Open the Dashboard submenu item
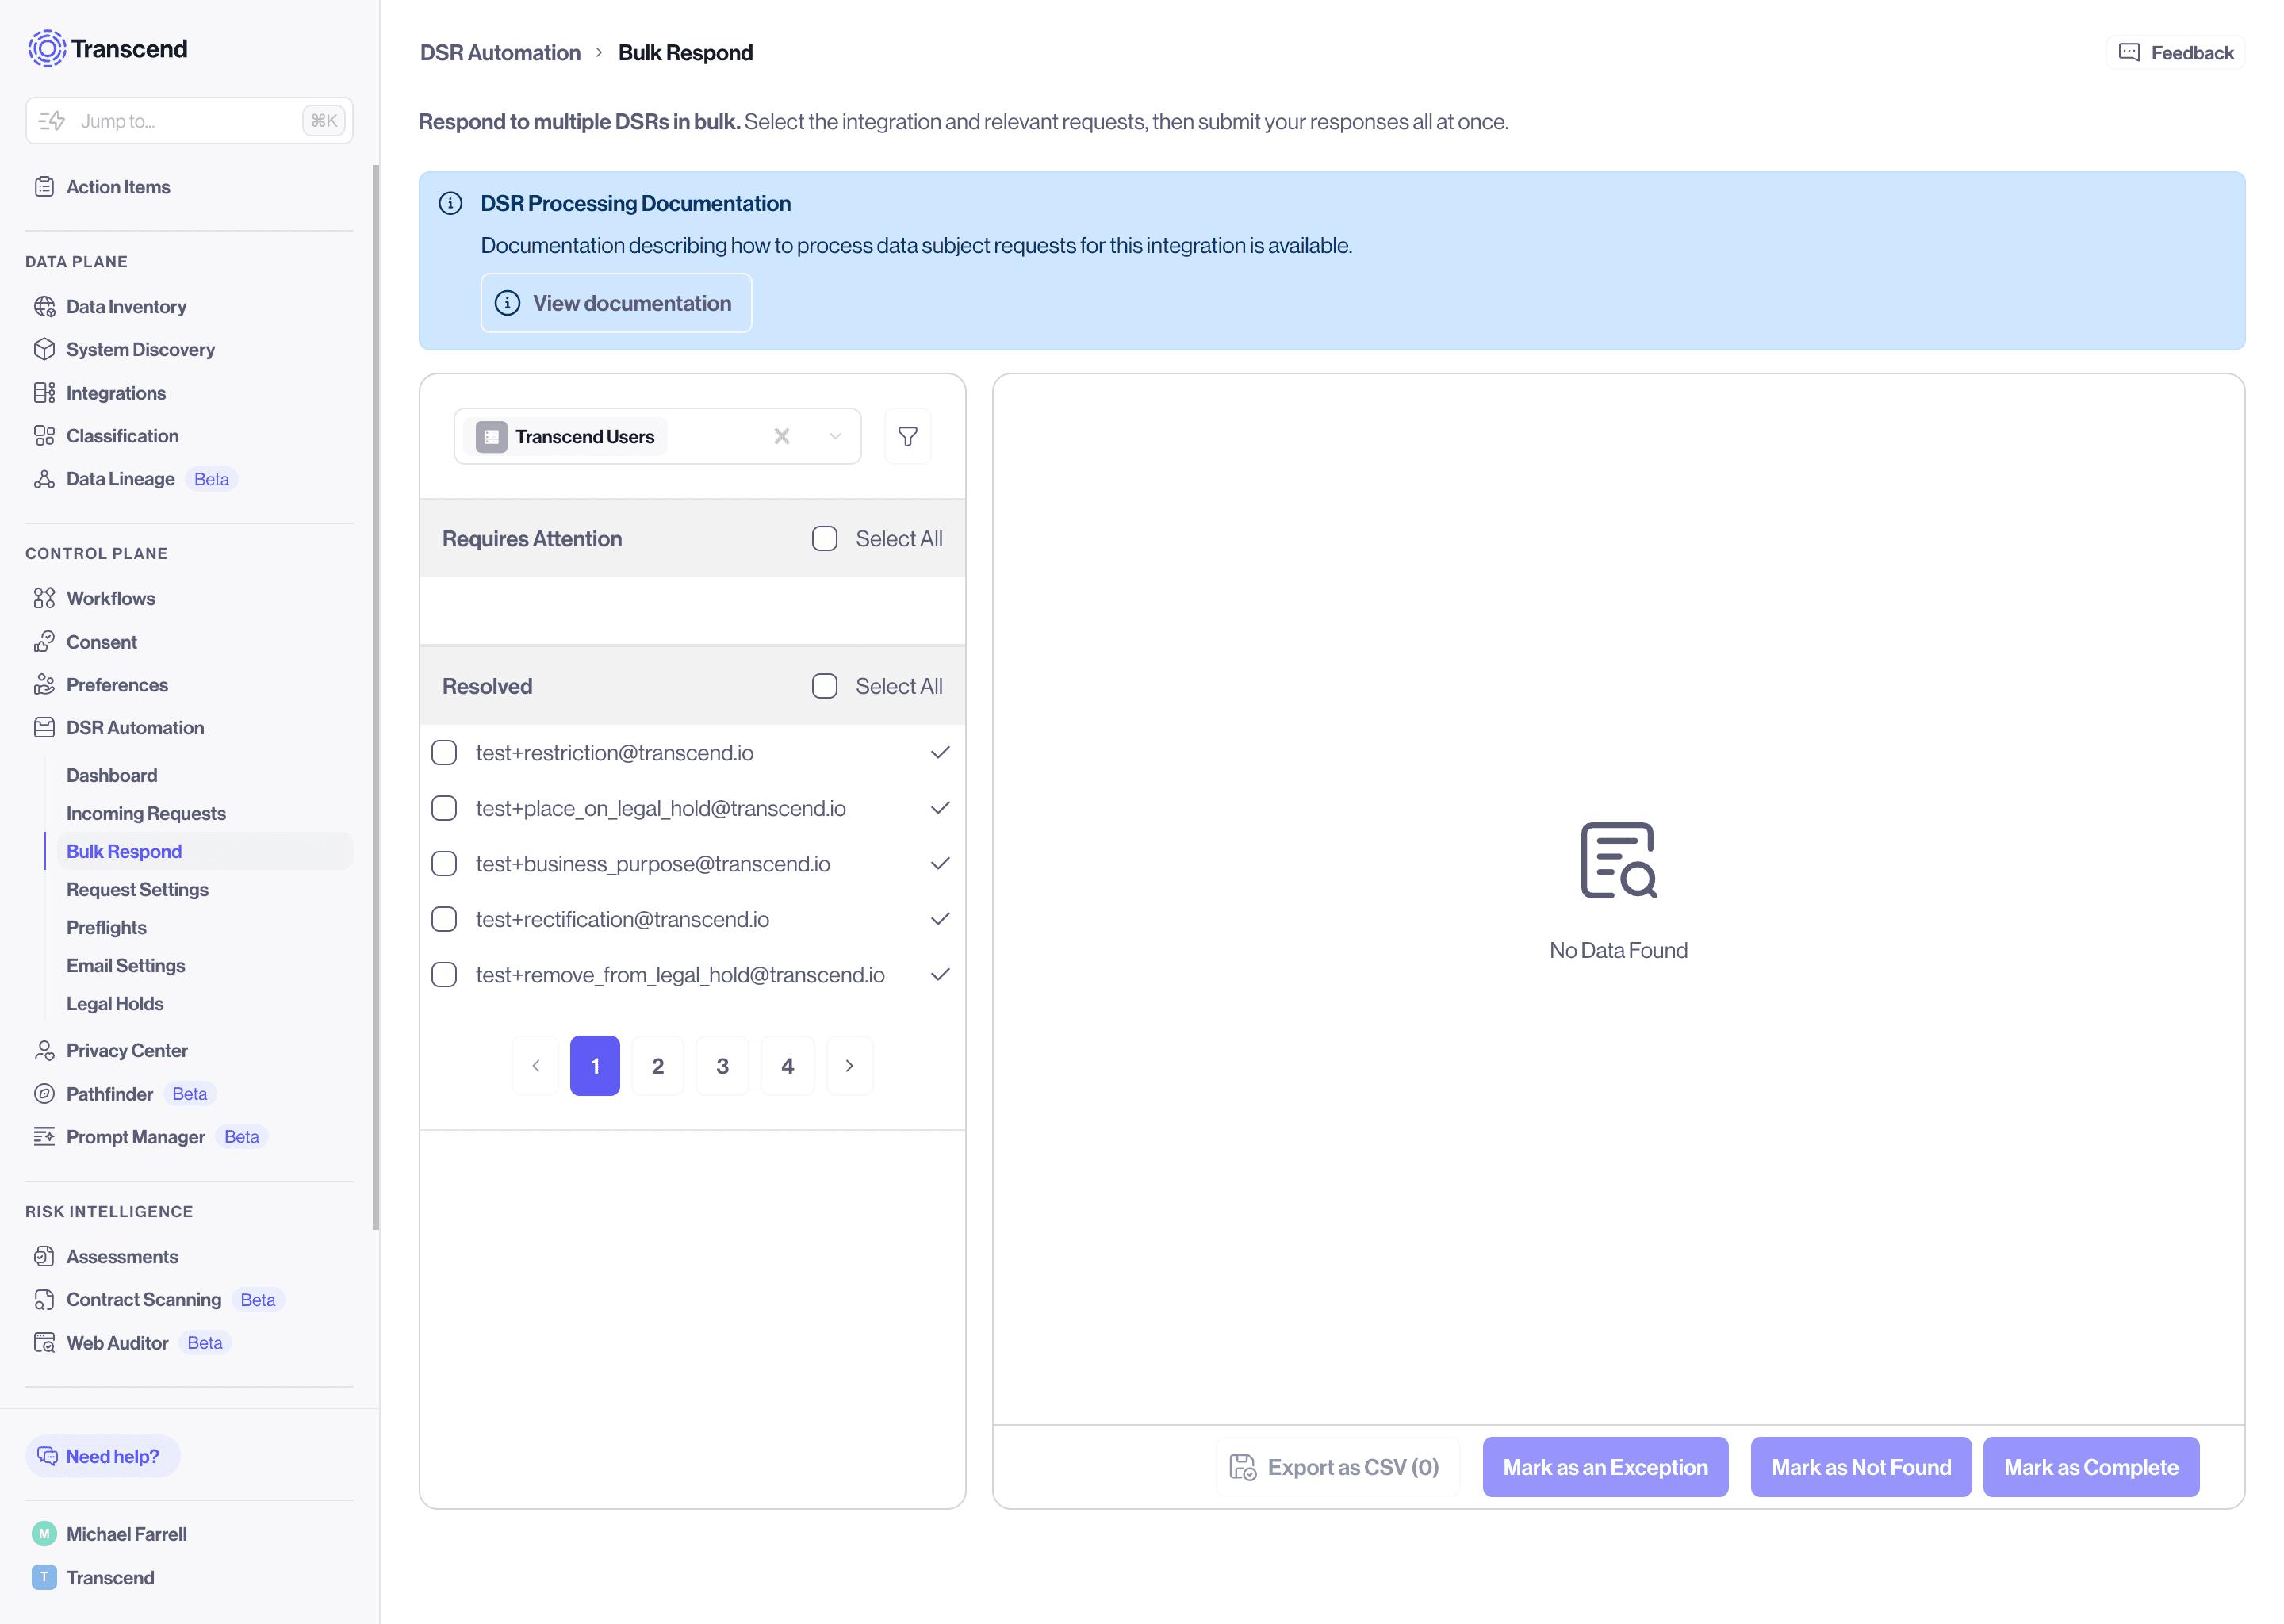The width and height of the screenshot is (2284, 1624). coord(112,776)
